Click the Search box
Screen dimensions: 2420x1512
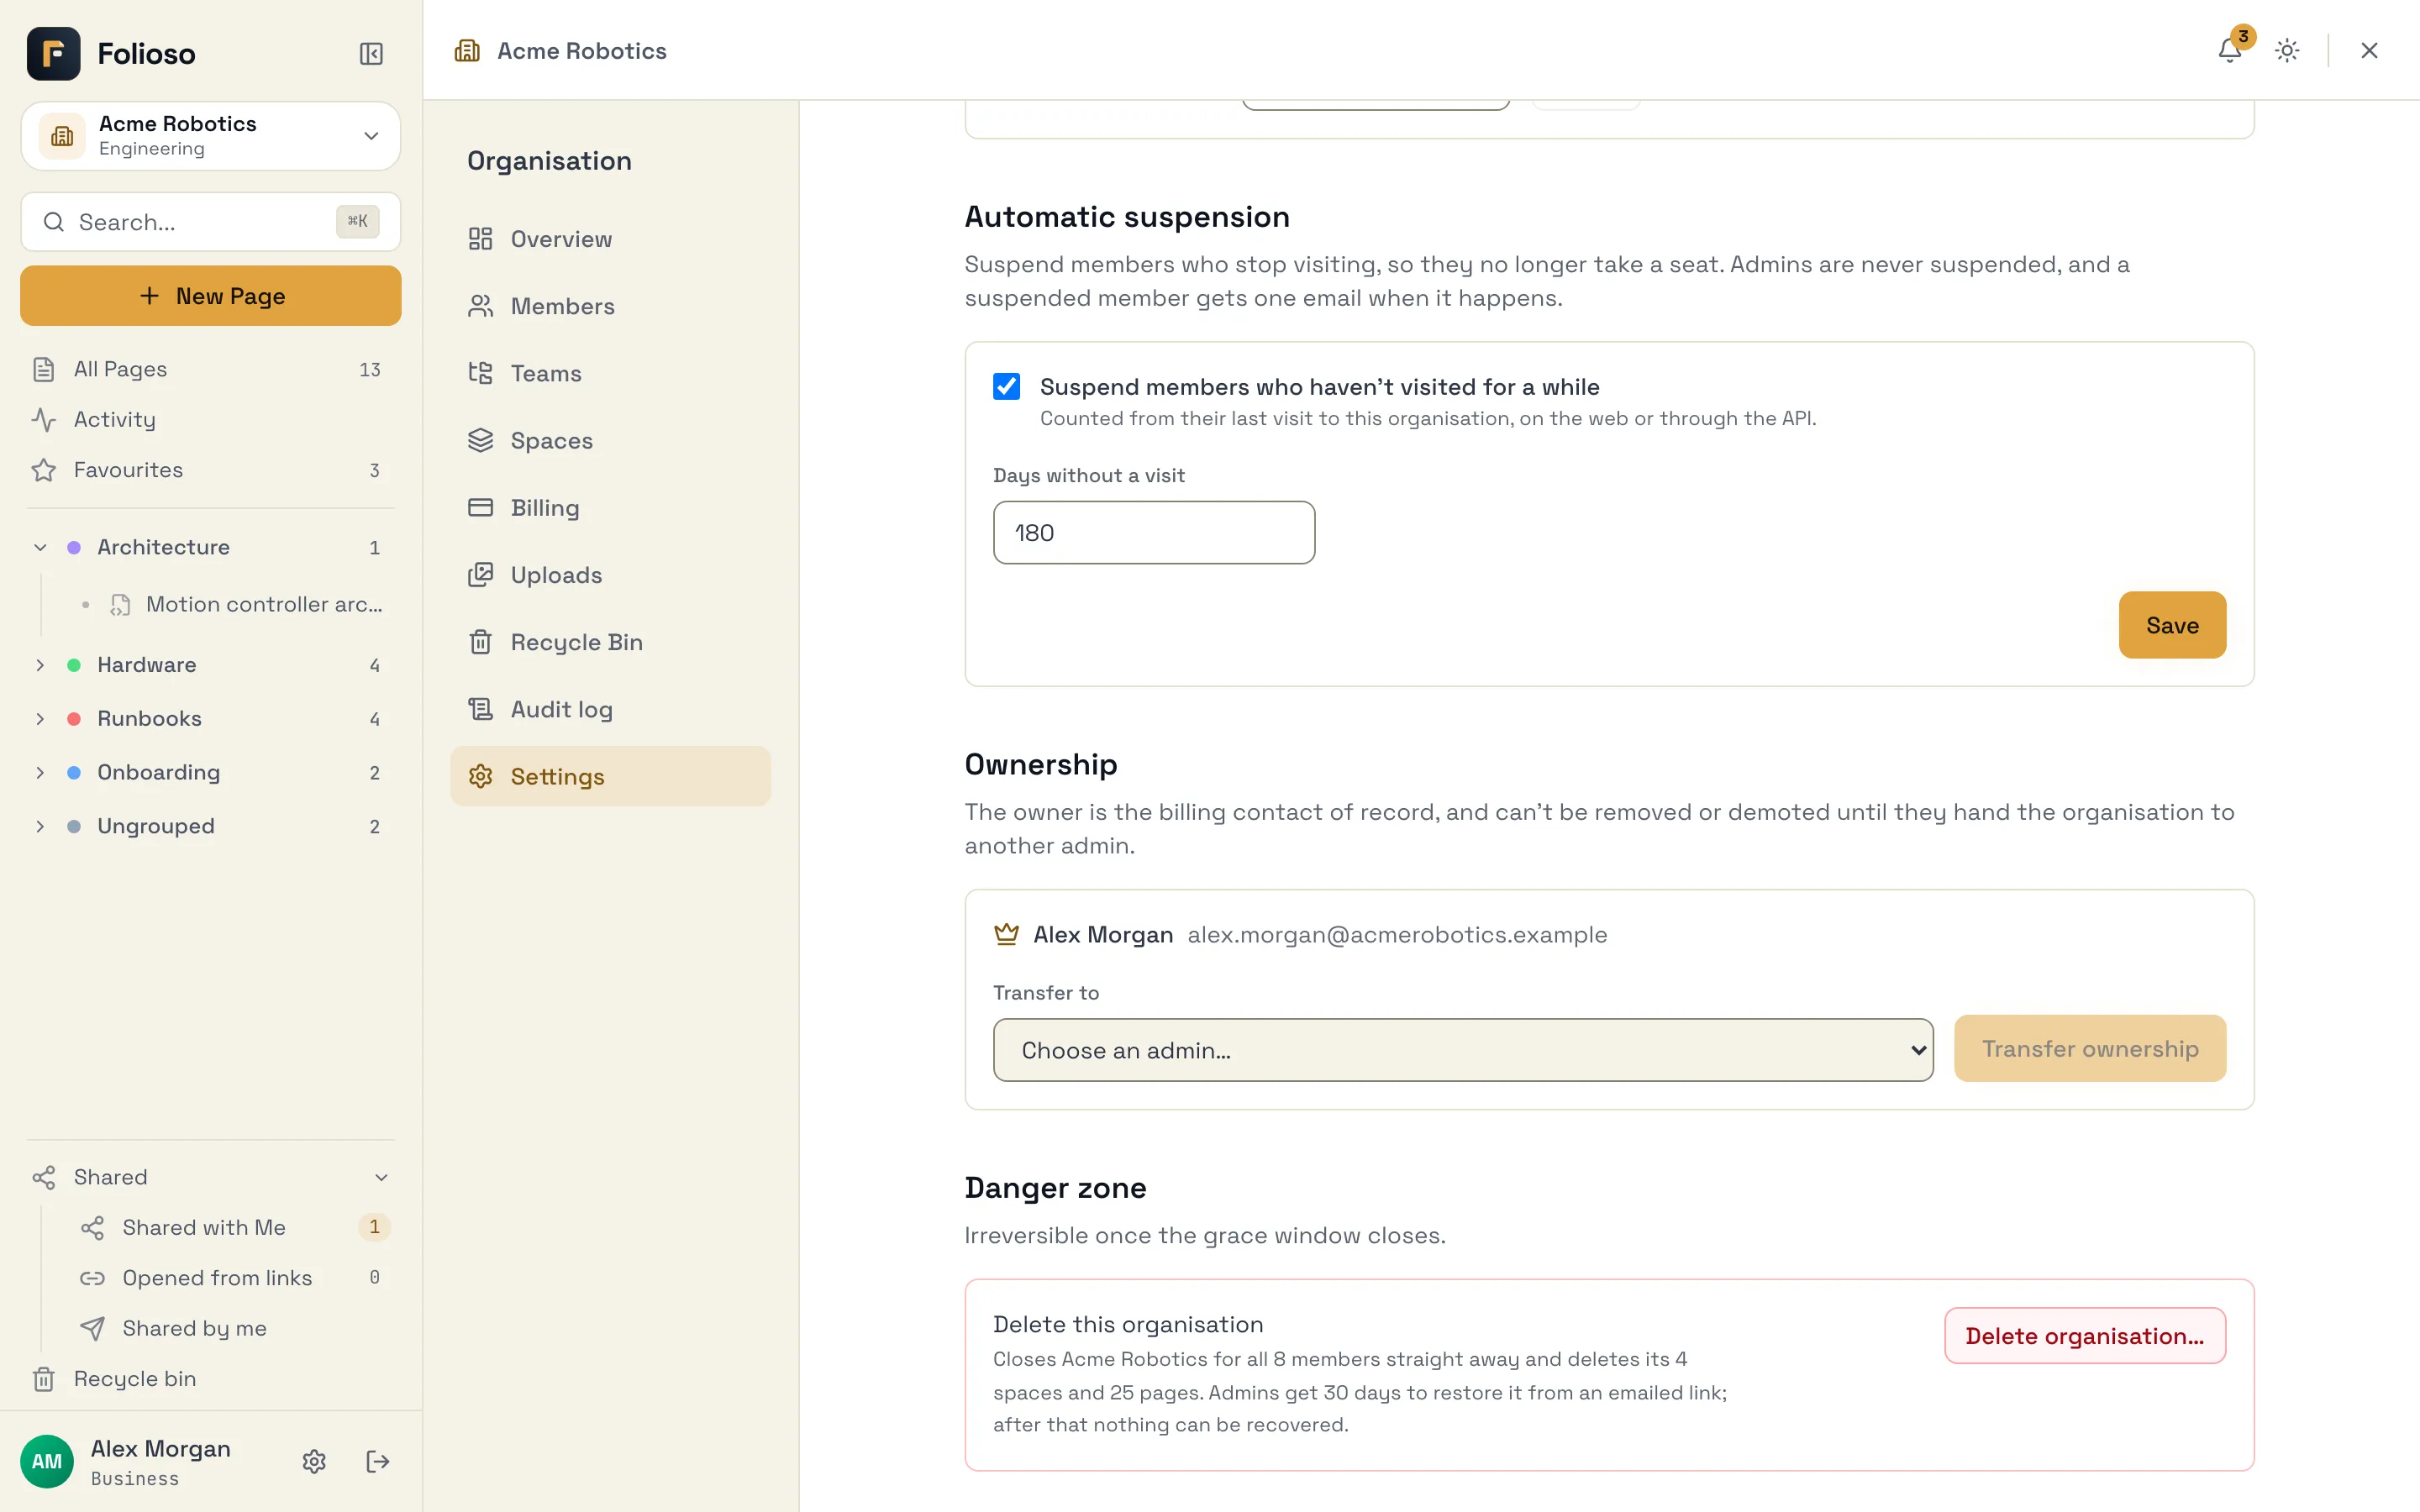pyautogui.click(x=210, y=222)
